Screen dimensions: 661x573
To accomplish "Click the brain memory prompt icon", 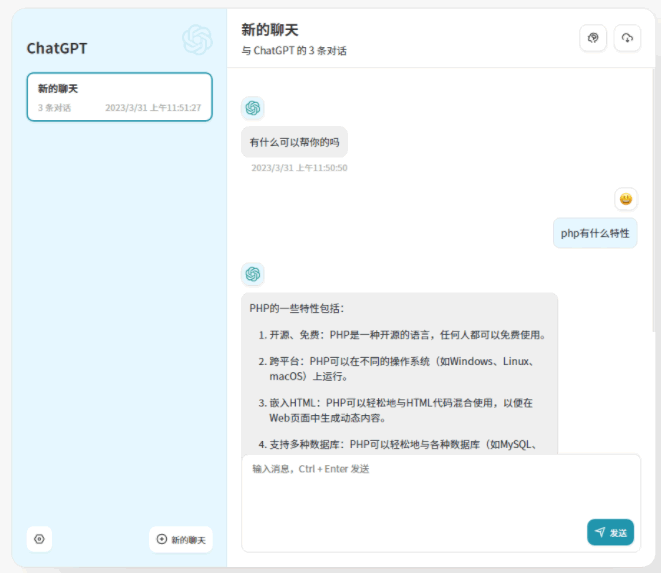I will point(593,38).
